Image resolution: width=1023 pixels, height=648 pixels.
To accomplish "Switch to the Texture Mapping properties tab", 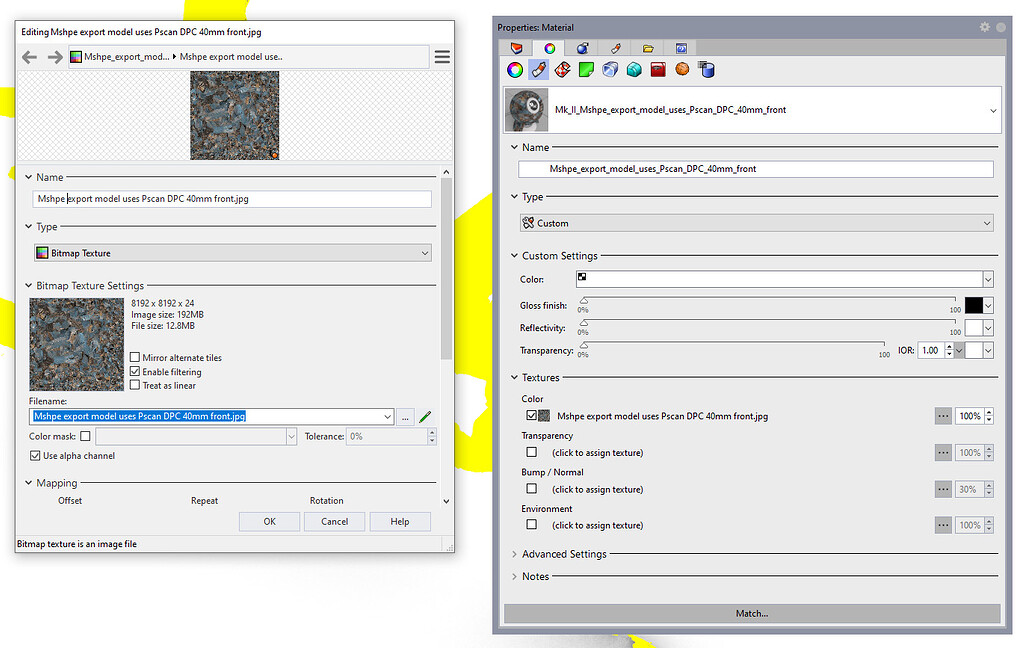I will click(680, 48).
